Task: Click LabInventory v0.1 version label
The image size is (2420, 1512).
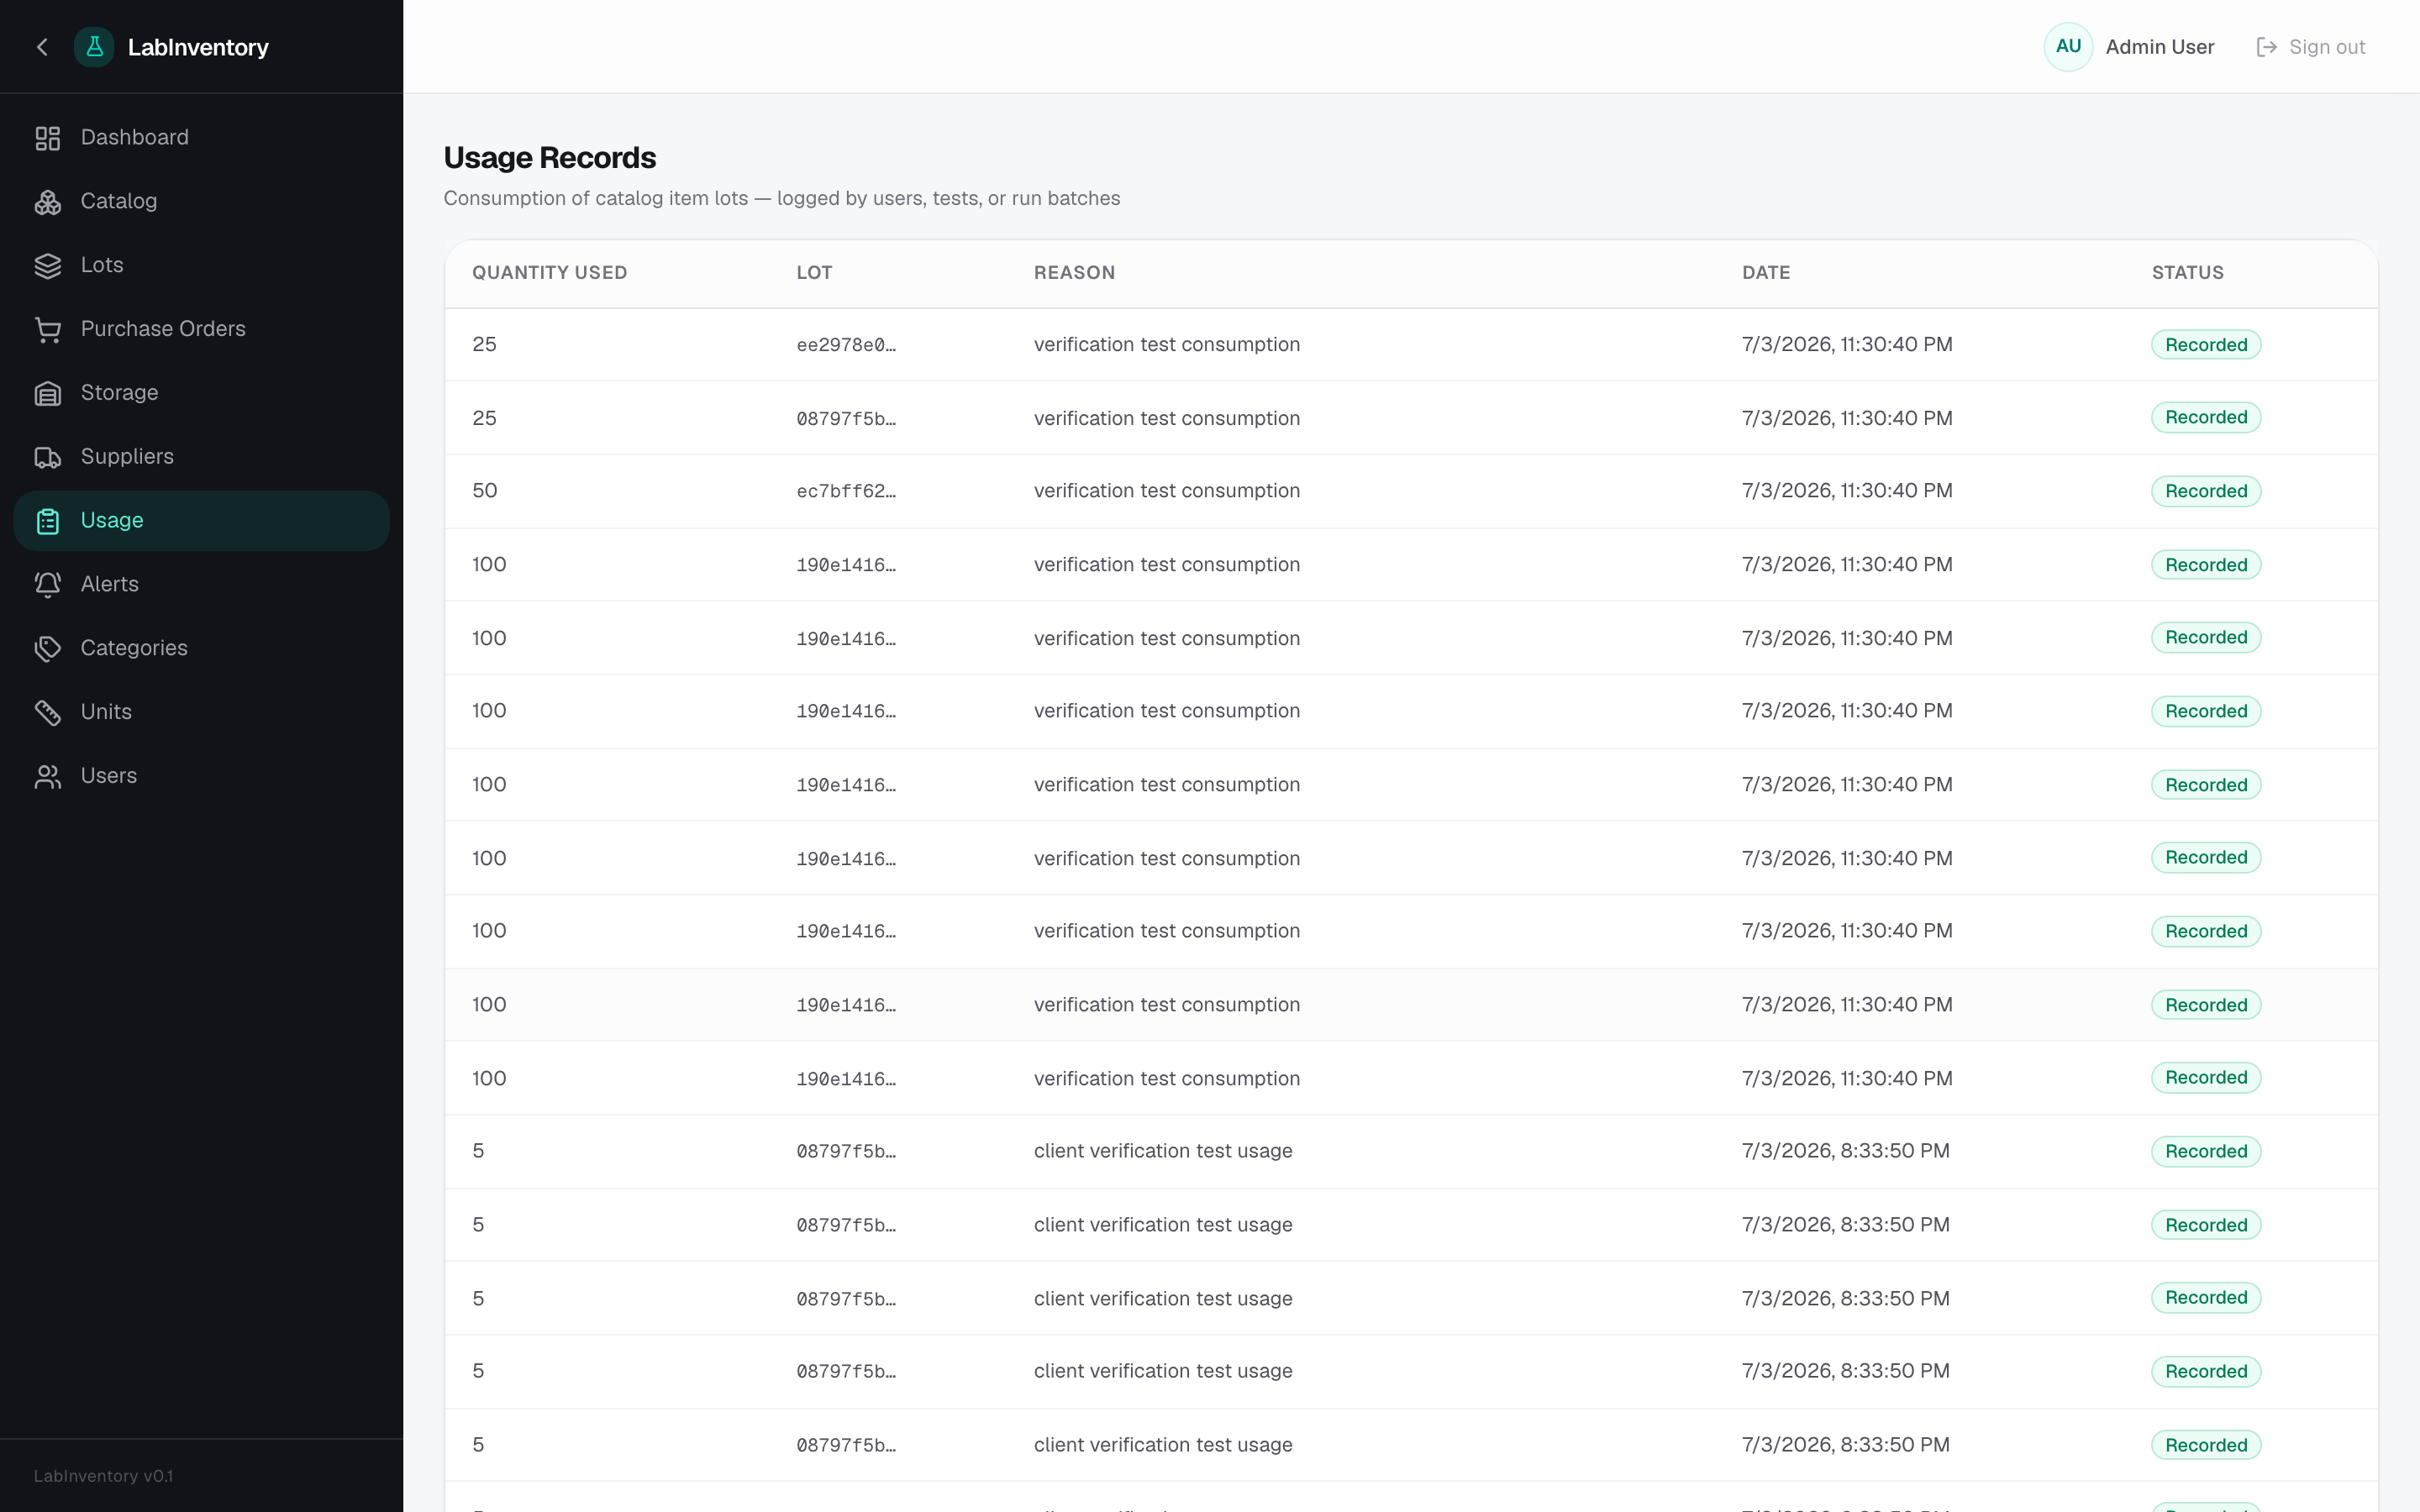Action: (x=103, y=1476)
